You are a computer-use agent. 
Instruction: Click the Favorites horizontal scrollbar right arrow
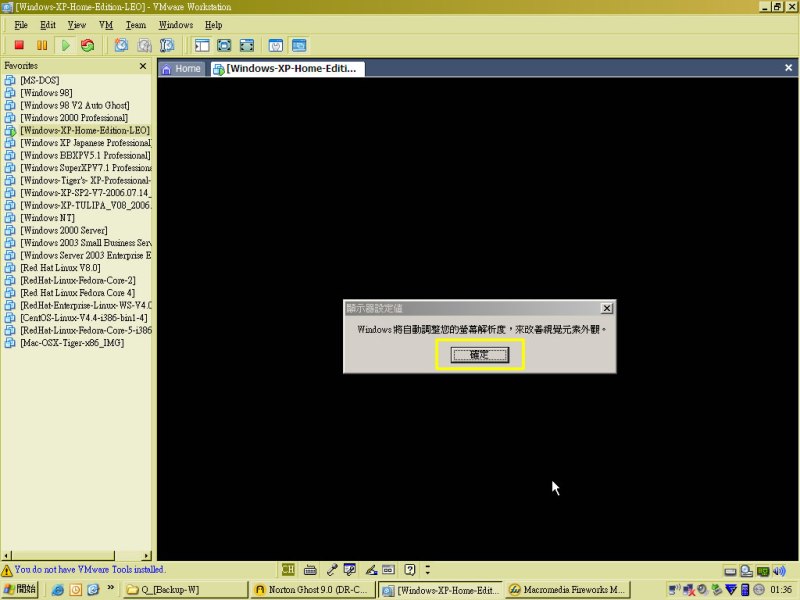[147, 556]
